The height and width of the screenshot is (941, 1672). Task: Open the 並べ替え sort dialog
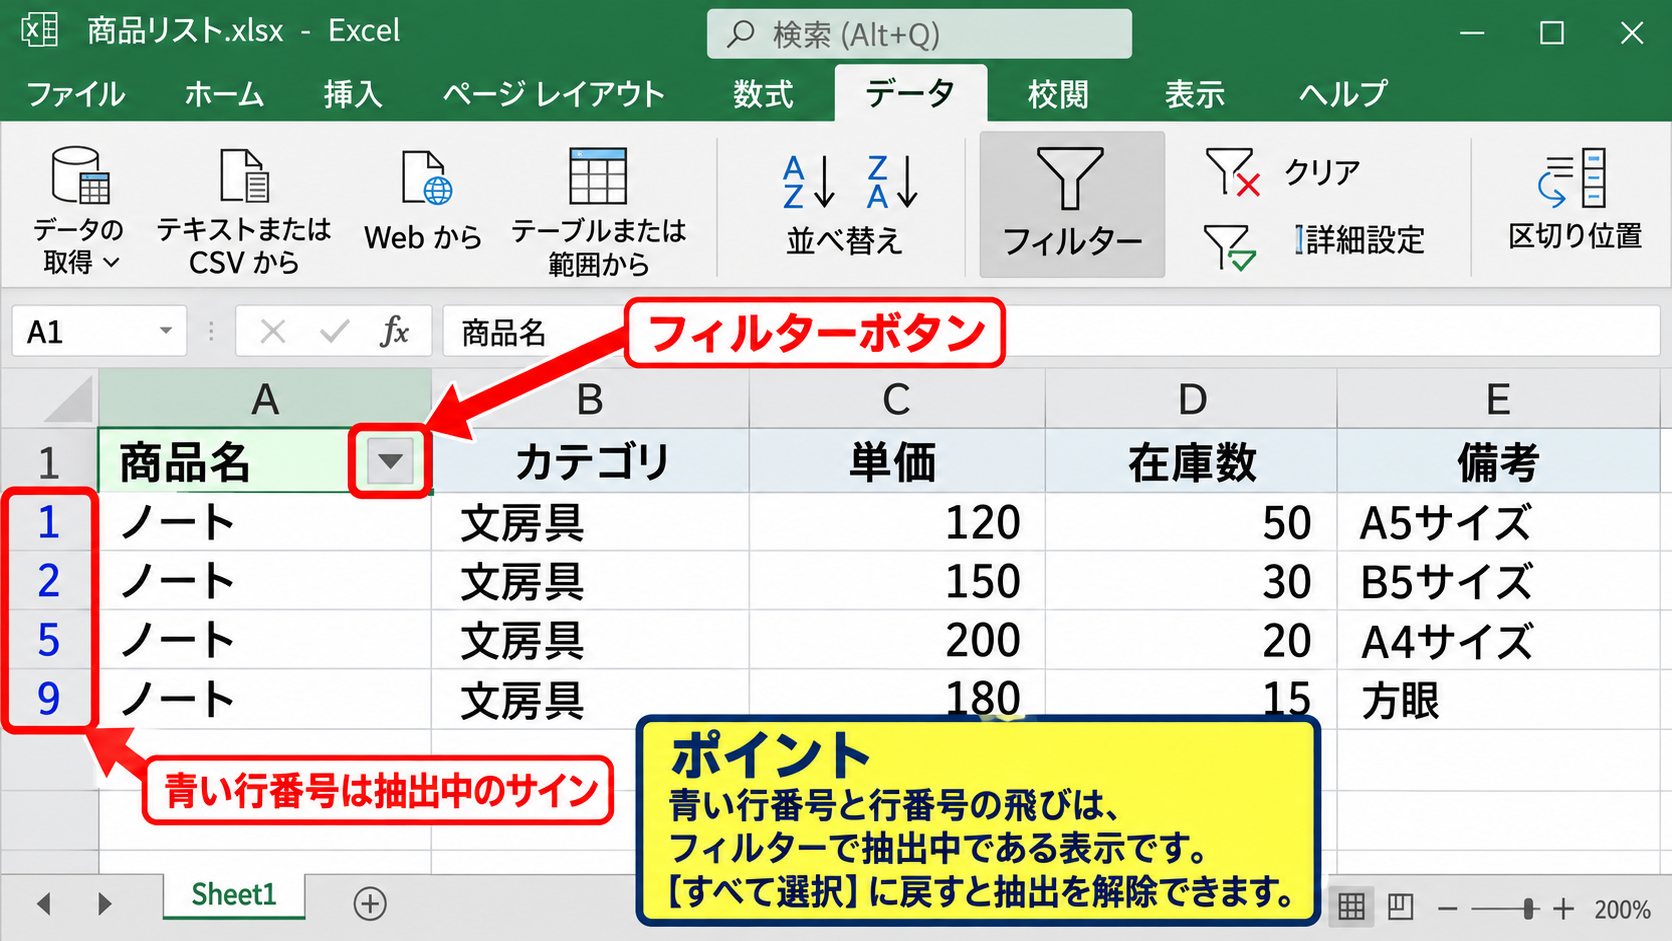point(844,241)
